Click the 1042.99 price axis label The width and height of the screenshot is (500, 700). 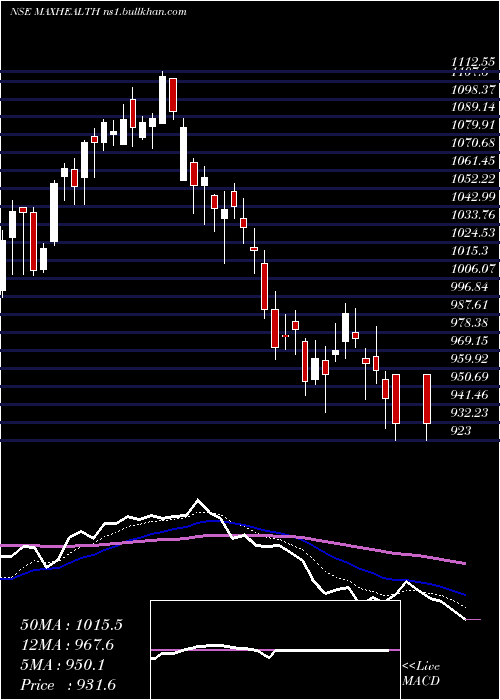click(472, 197)
